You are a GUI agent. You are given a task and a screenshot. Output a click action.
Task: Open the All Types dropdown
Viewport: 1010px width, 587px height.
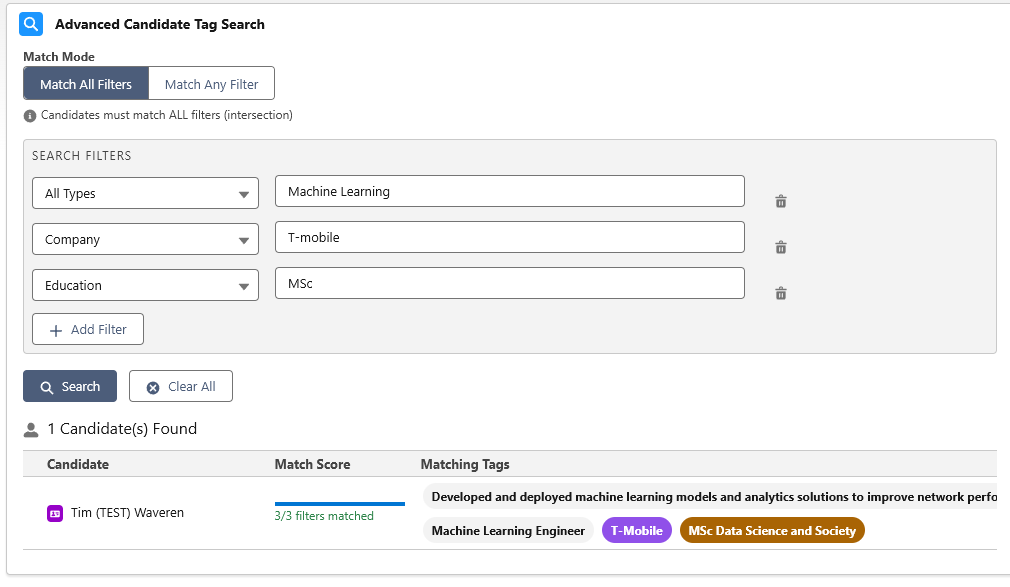coord(144,191)
